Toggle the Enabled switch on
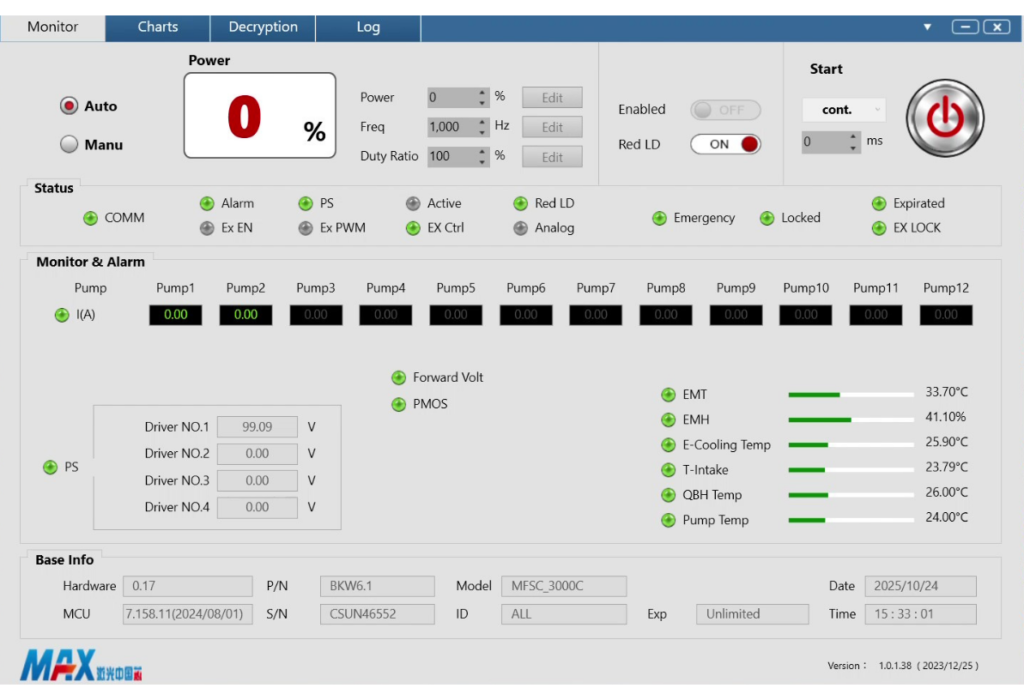 pyautogui.click(x=726, y=110)
